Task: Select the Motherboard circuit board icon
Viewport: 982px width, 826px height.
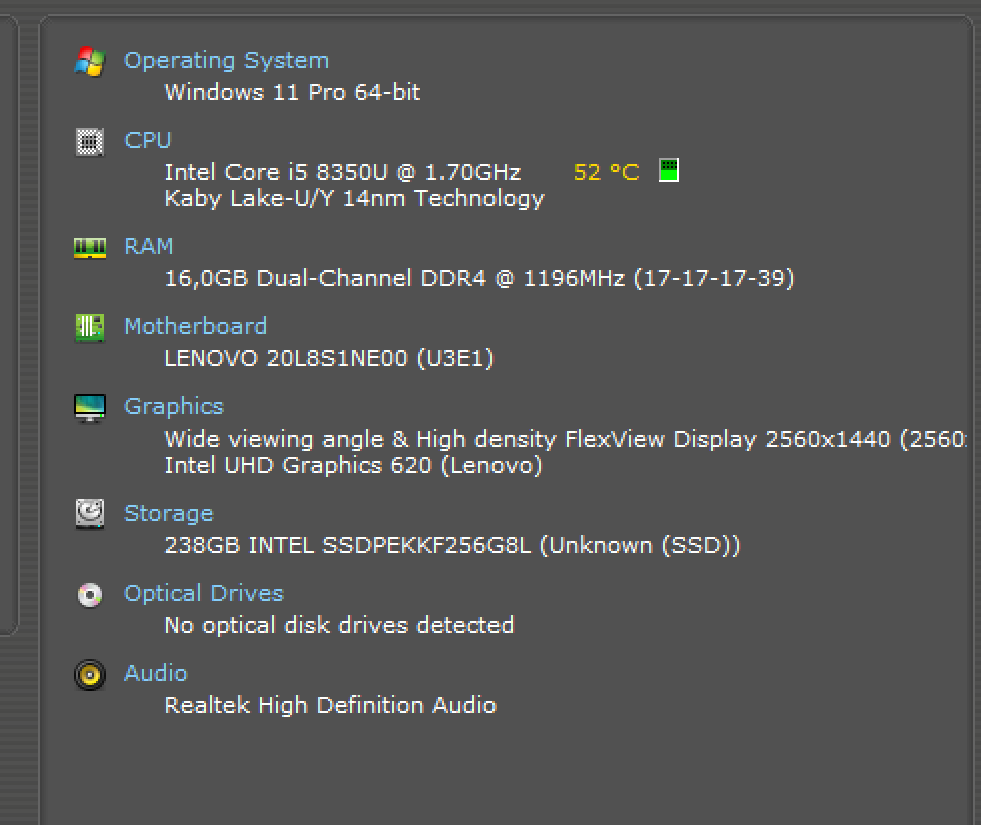Action: coord(89,326)
